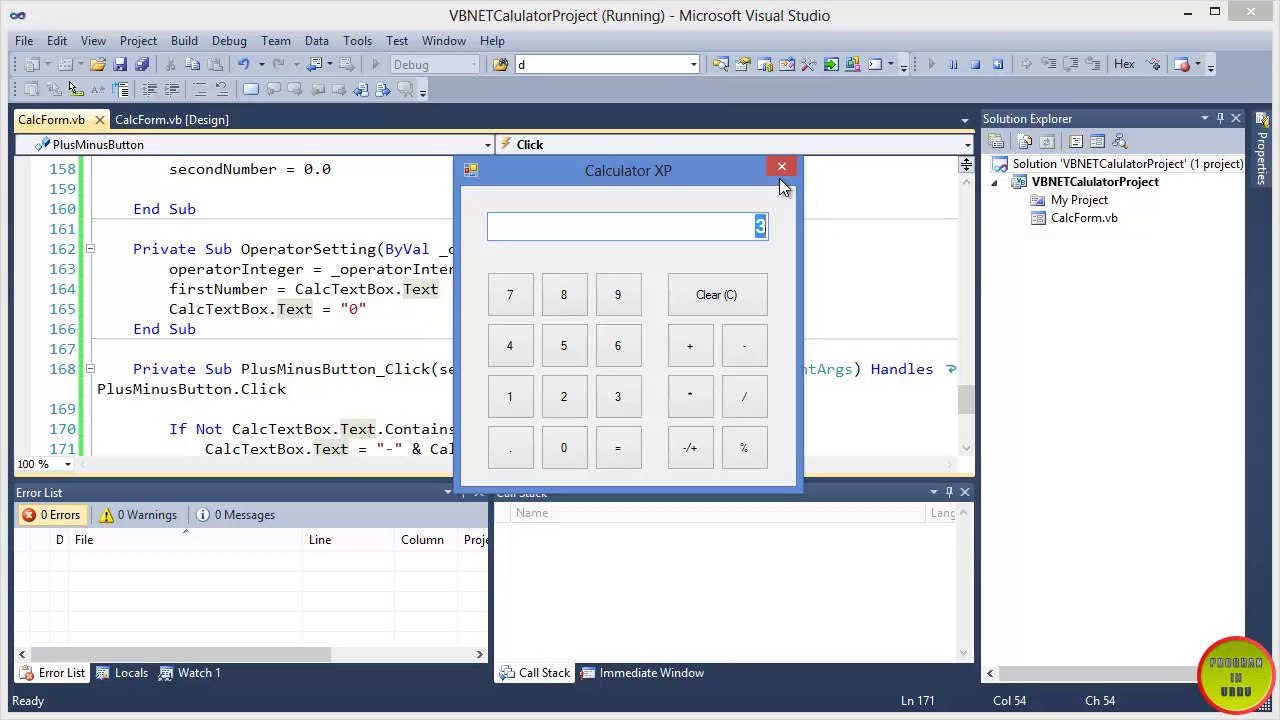Click the Navigate Backward icon
Screen dimensions: 1280x720
[315, 64]
